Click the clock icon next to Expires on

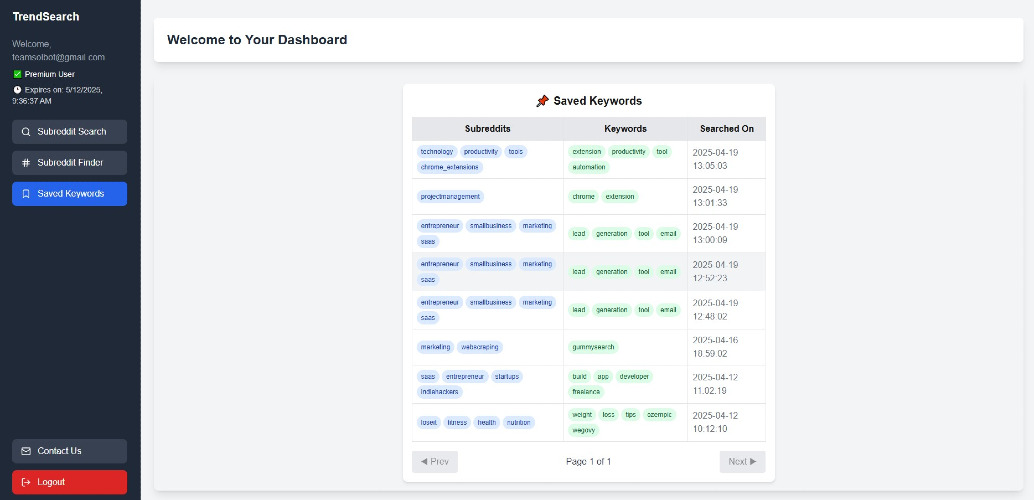(x=17, y=89)
